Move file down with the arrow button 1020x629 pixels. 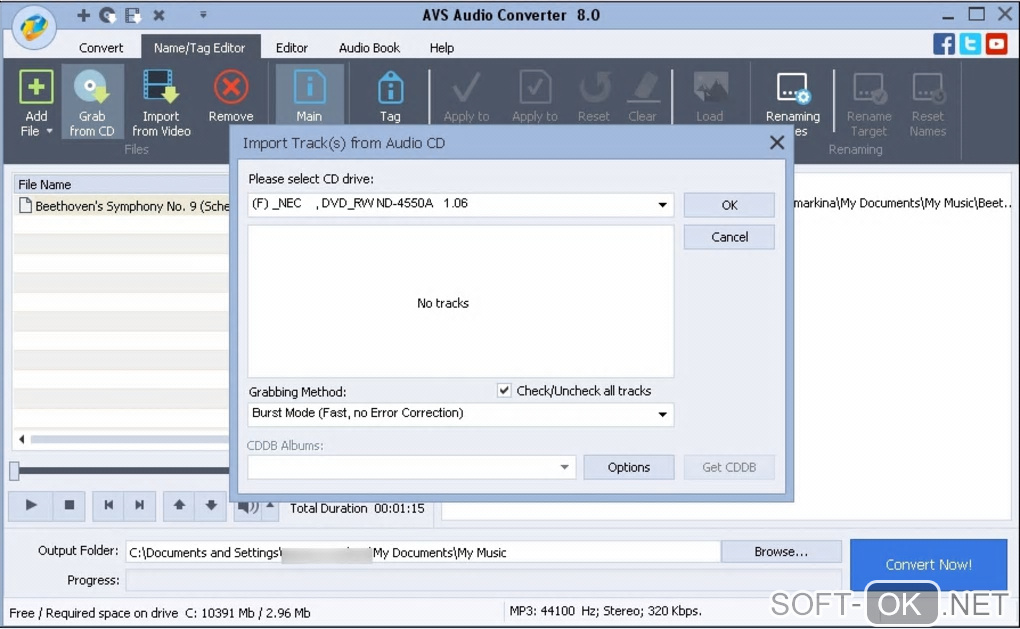pyautogui.click(x=211, y=505)
